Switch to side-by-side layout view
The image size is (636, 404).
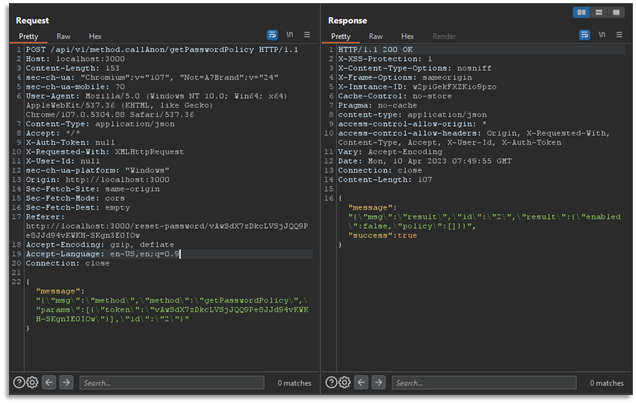[x=582, y=12]
